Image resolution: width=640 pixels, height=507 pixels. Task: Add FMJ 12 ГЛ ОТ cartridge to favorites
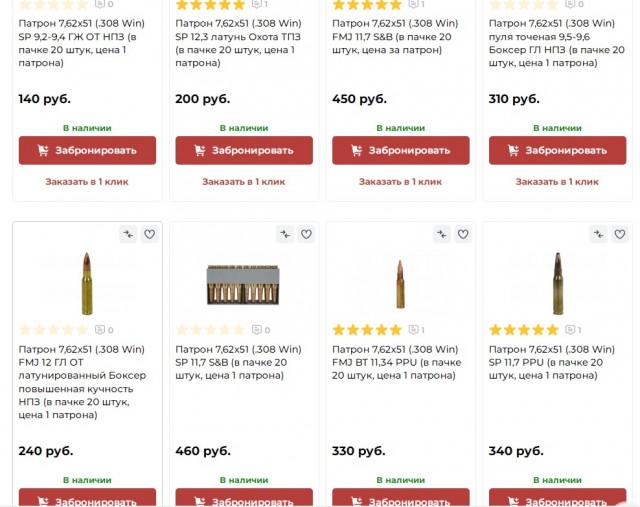click(149, 234)
